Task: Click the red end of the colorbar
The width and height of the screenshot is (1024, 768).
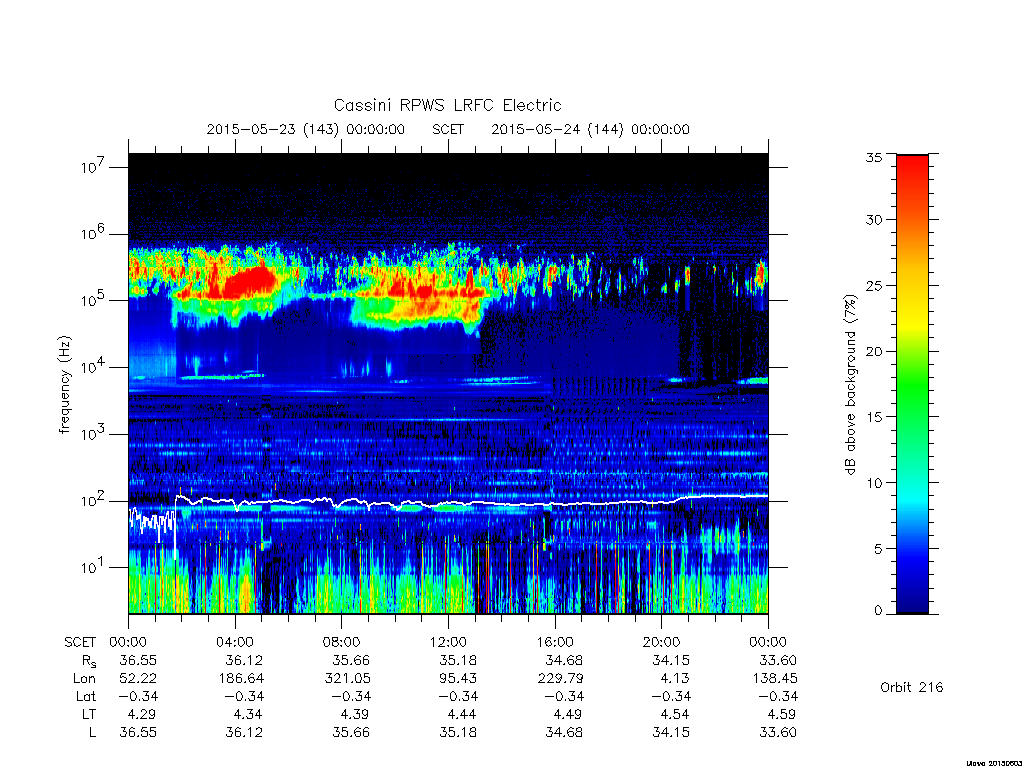Action: 912,171
